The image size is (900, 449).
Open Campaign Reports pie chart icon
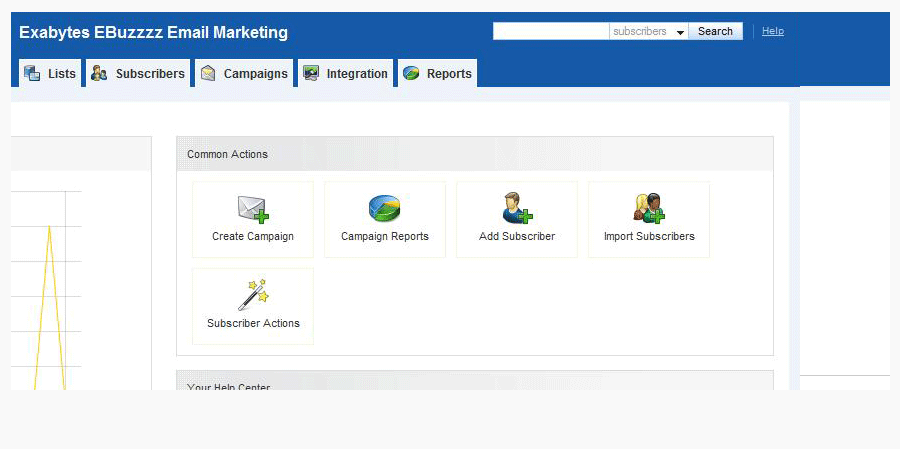pyautogui.click(x=385, y=208)
